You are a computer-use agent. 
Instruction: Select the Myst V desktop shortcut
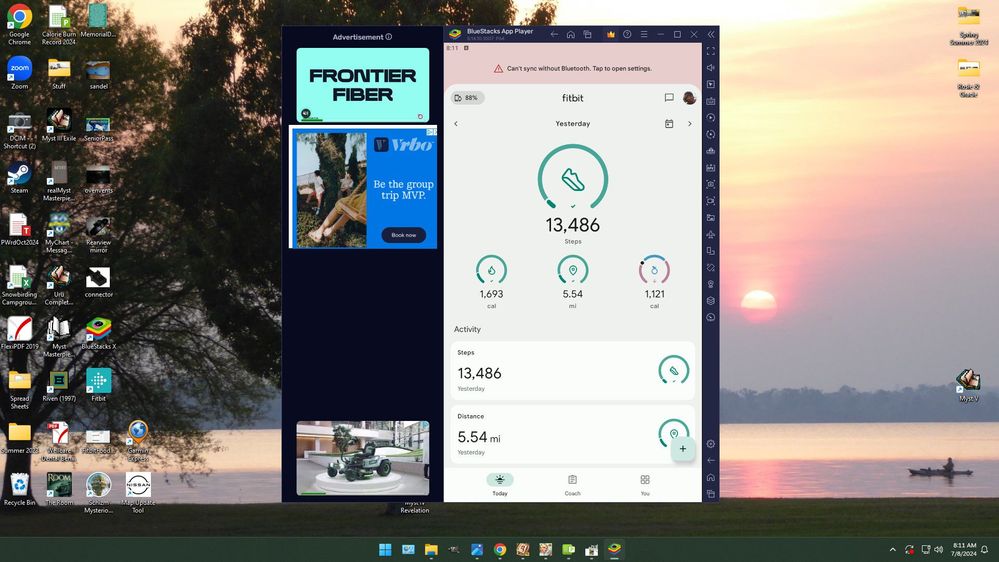click(968, 385)
